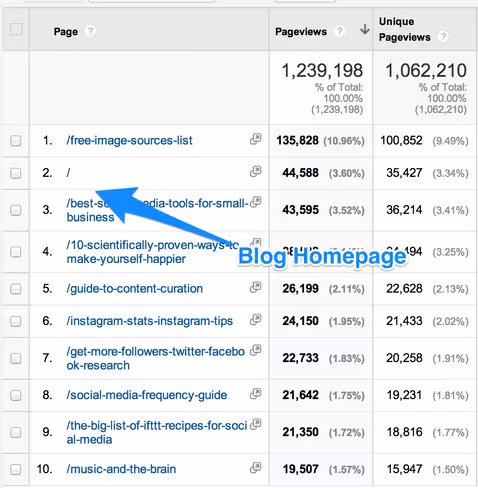The width and height of the screenshot is (478, 488).
Task: Open the /get-more-followers-twitter-facebook-research link
Action: 156,358
